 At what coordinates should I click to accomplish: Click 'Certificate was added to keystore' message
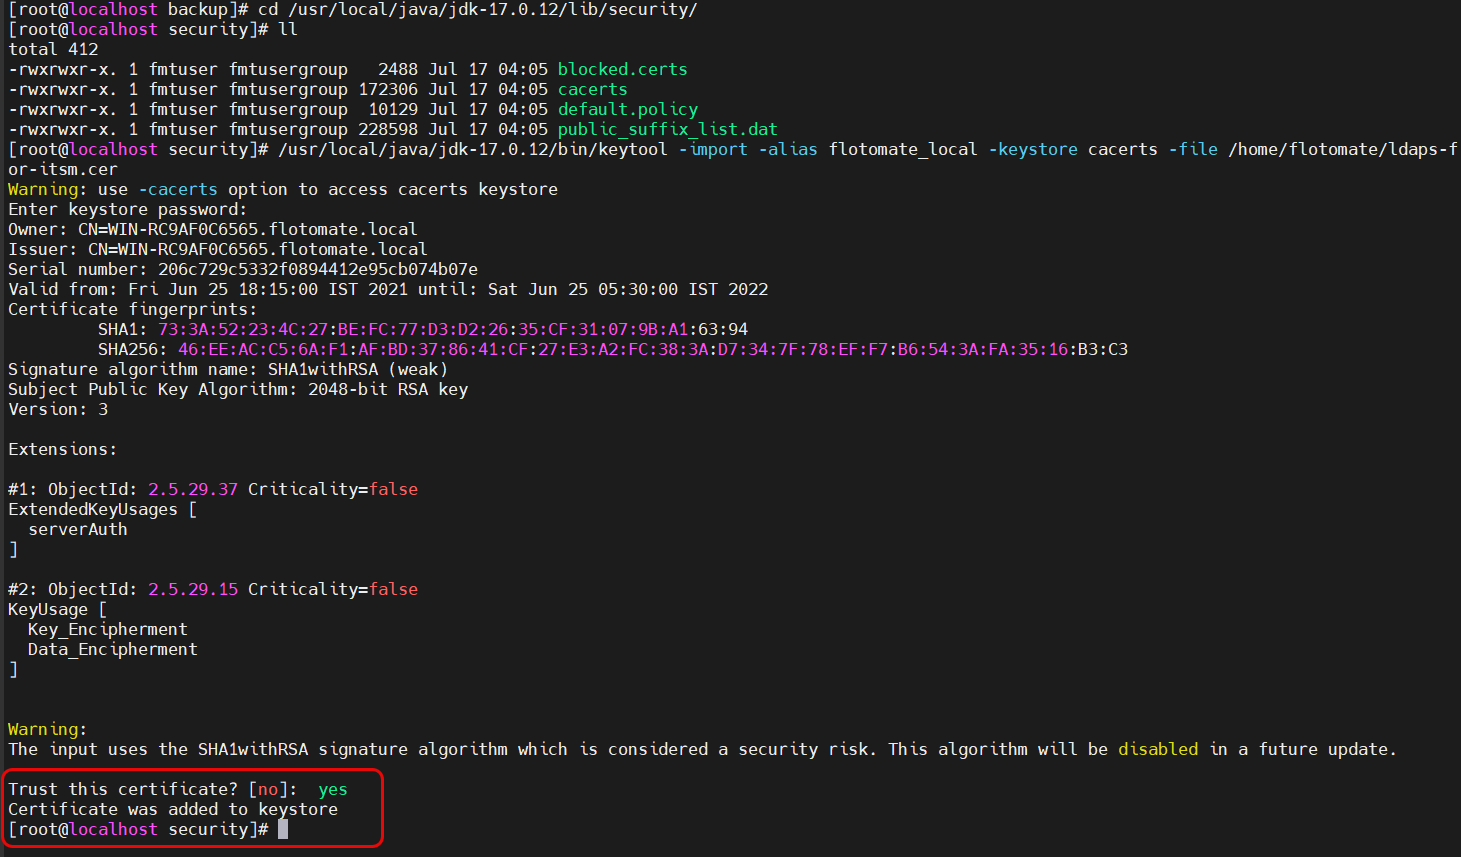pos(173,809)
